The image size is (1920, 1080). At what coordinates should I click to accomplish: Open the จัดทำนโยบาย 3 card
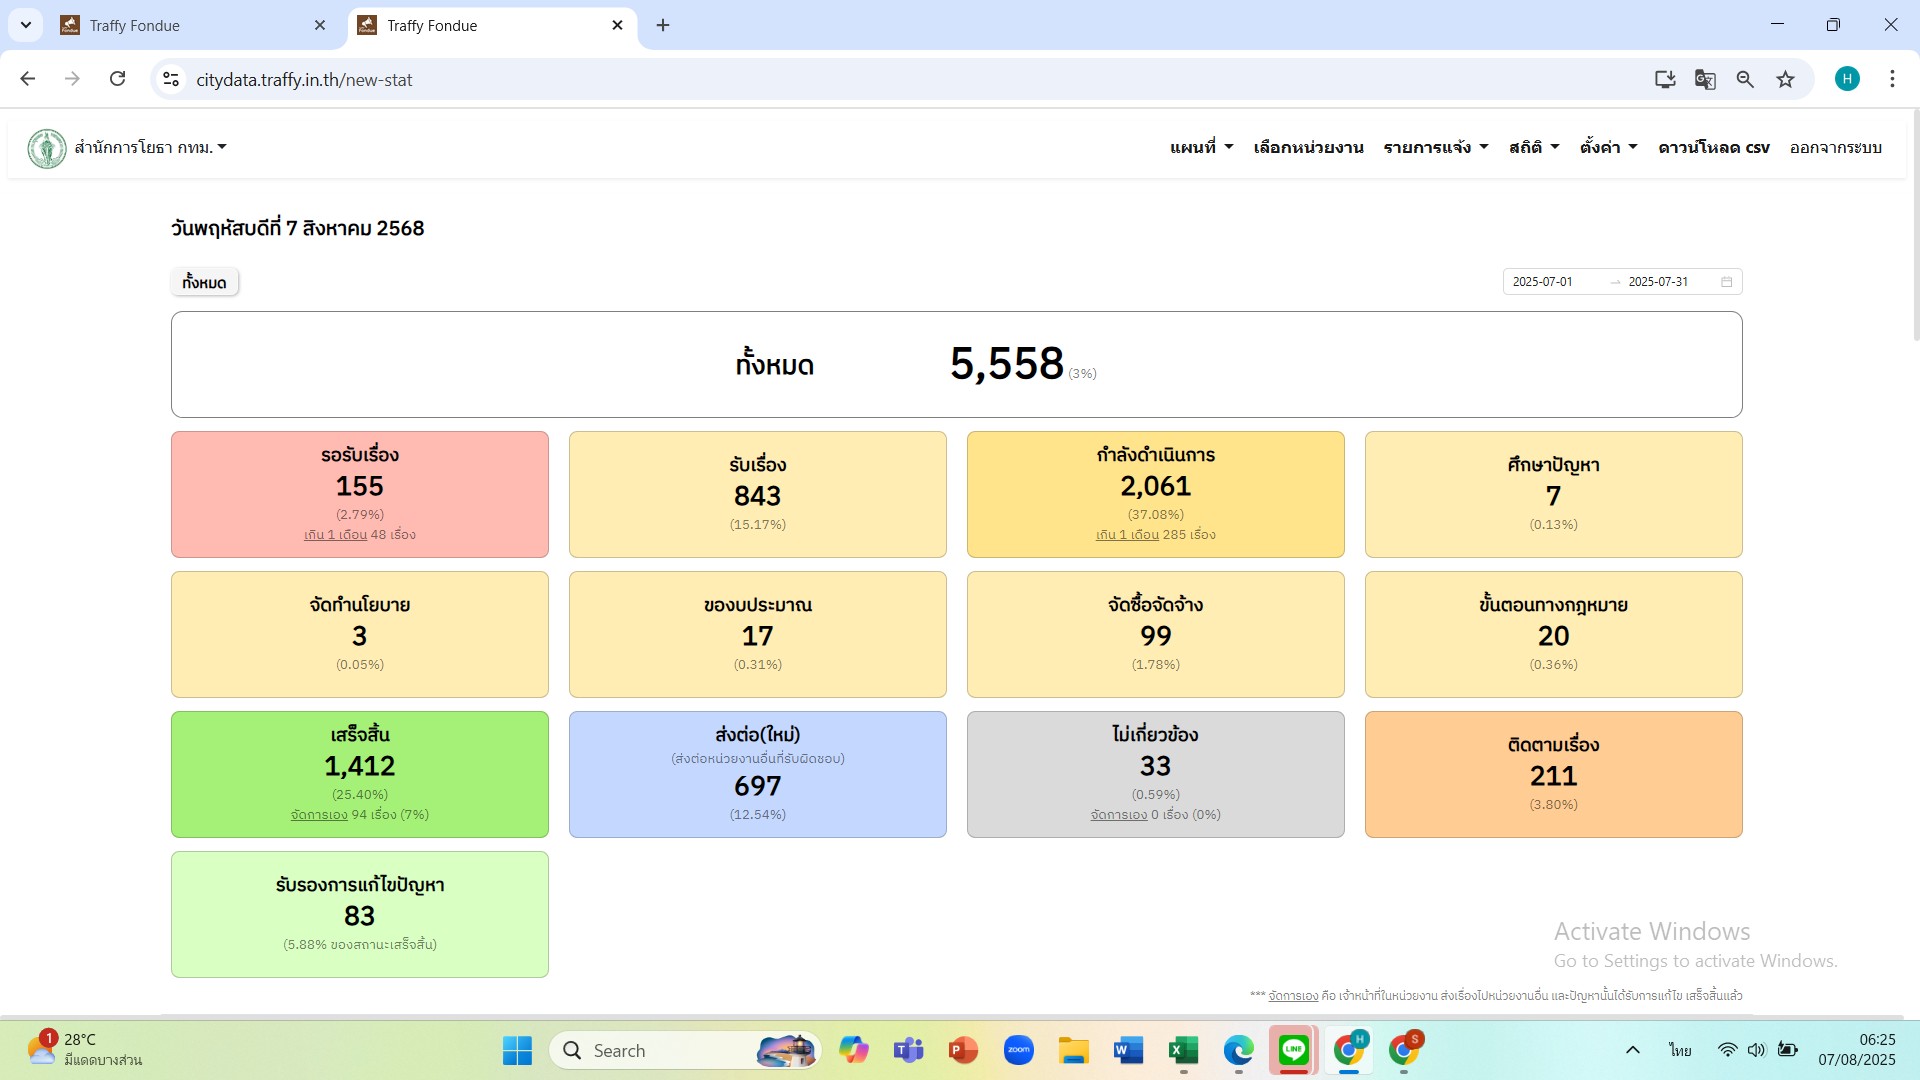pyautogui.click(x=360, y=634)
